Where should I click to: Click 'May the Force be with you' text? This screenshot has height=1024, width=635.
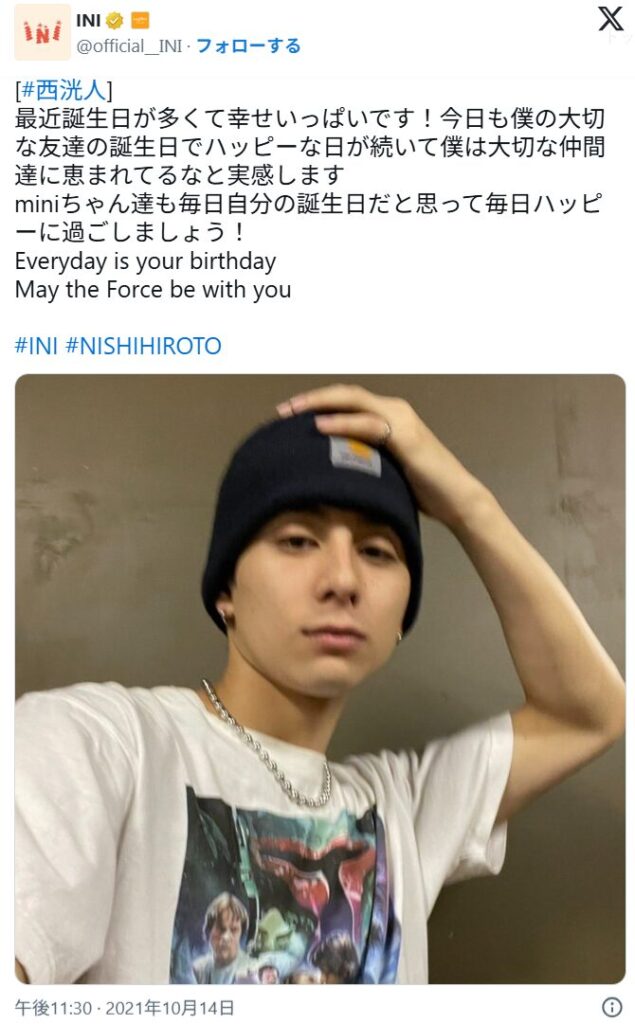pos(153,289)
